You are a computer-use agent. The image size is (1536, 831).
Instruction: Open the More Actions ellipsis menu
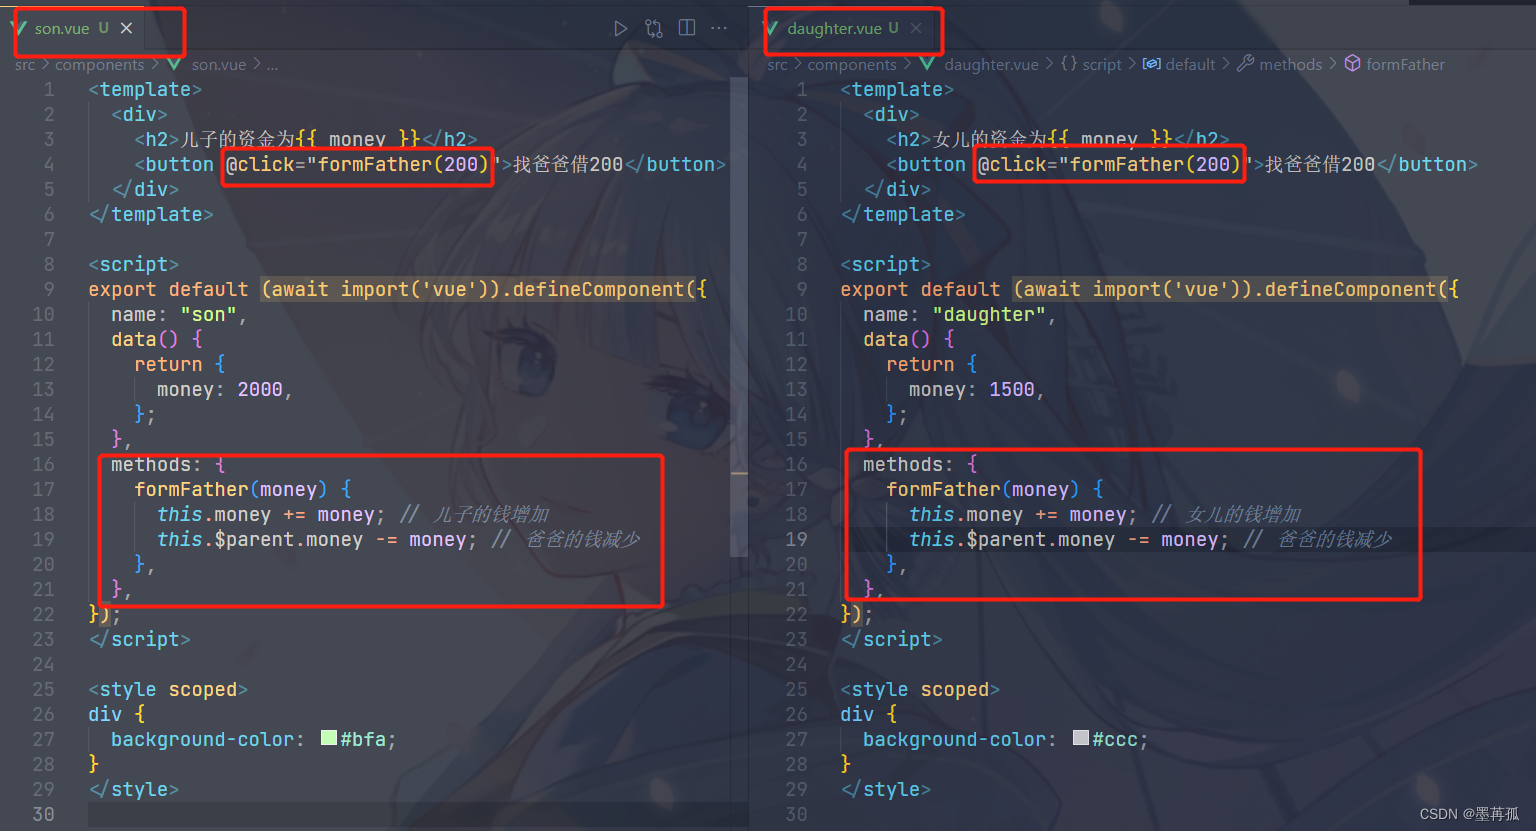(719, 28)
